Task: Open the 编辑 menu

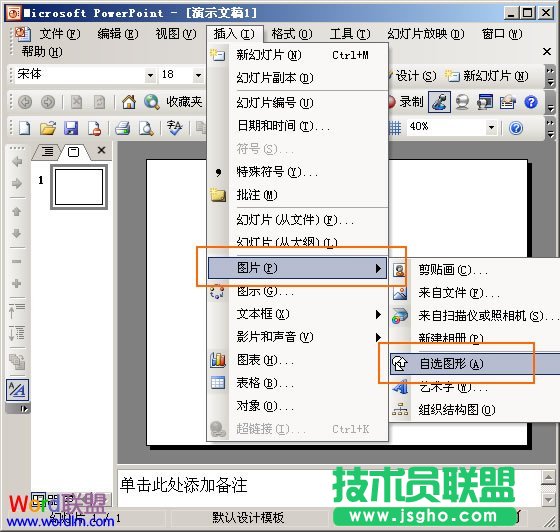Action: click(118, 34)
